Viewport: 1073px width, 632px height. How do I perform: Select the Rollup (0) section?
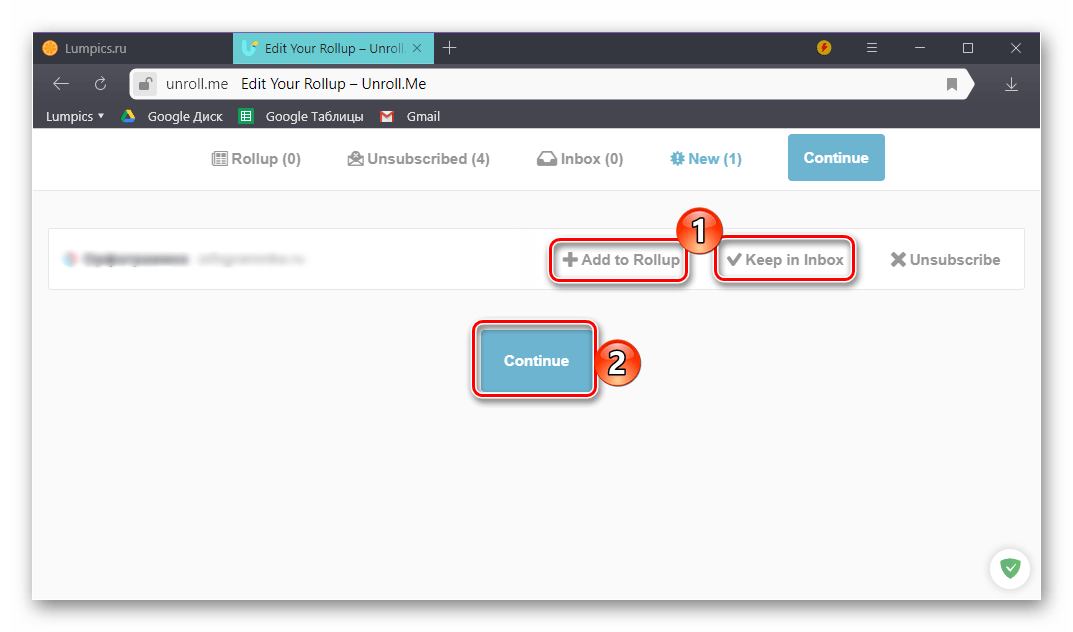pos(256,158)
